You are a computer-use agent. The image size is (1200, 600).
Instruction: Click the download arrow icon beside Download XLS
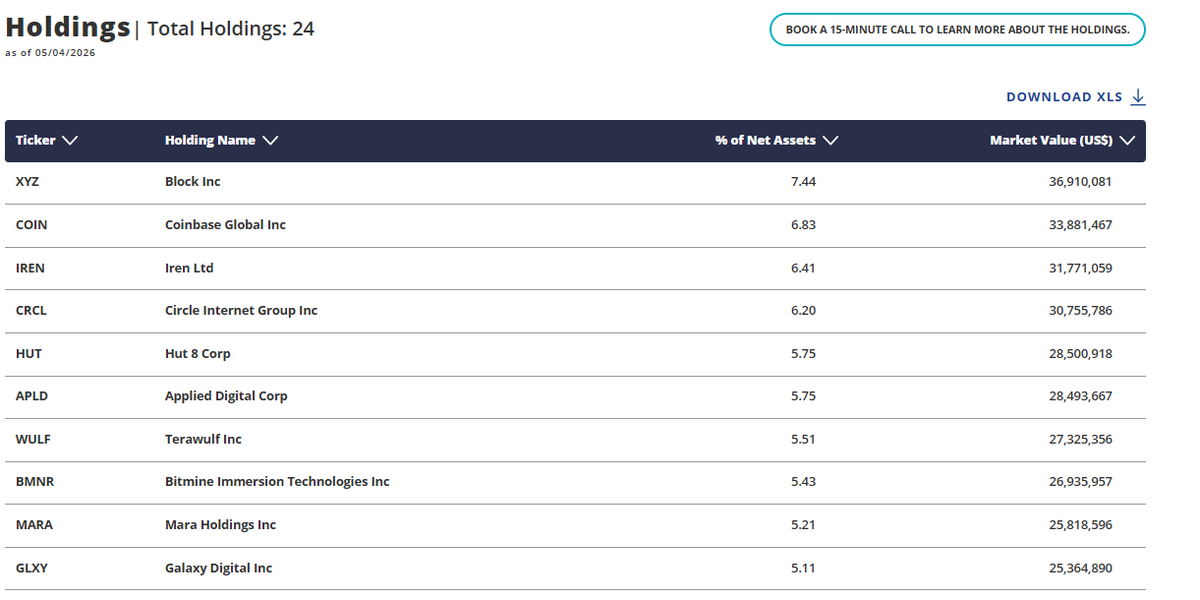click(x=1138, y=97)
